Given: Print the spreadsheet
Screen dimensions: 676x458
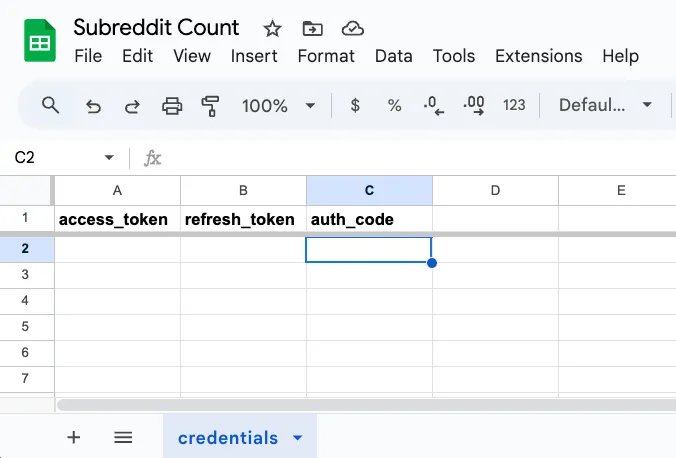Looking at the screenshot, I should (172, 105).
